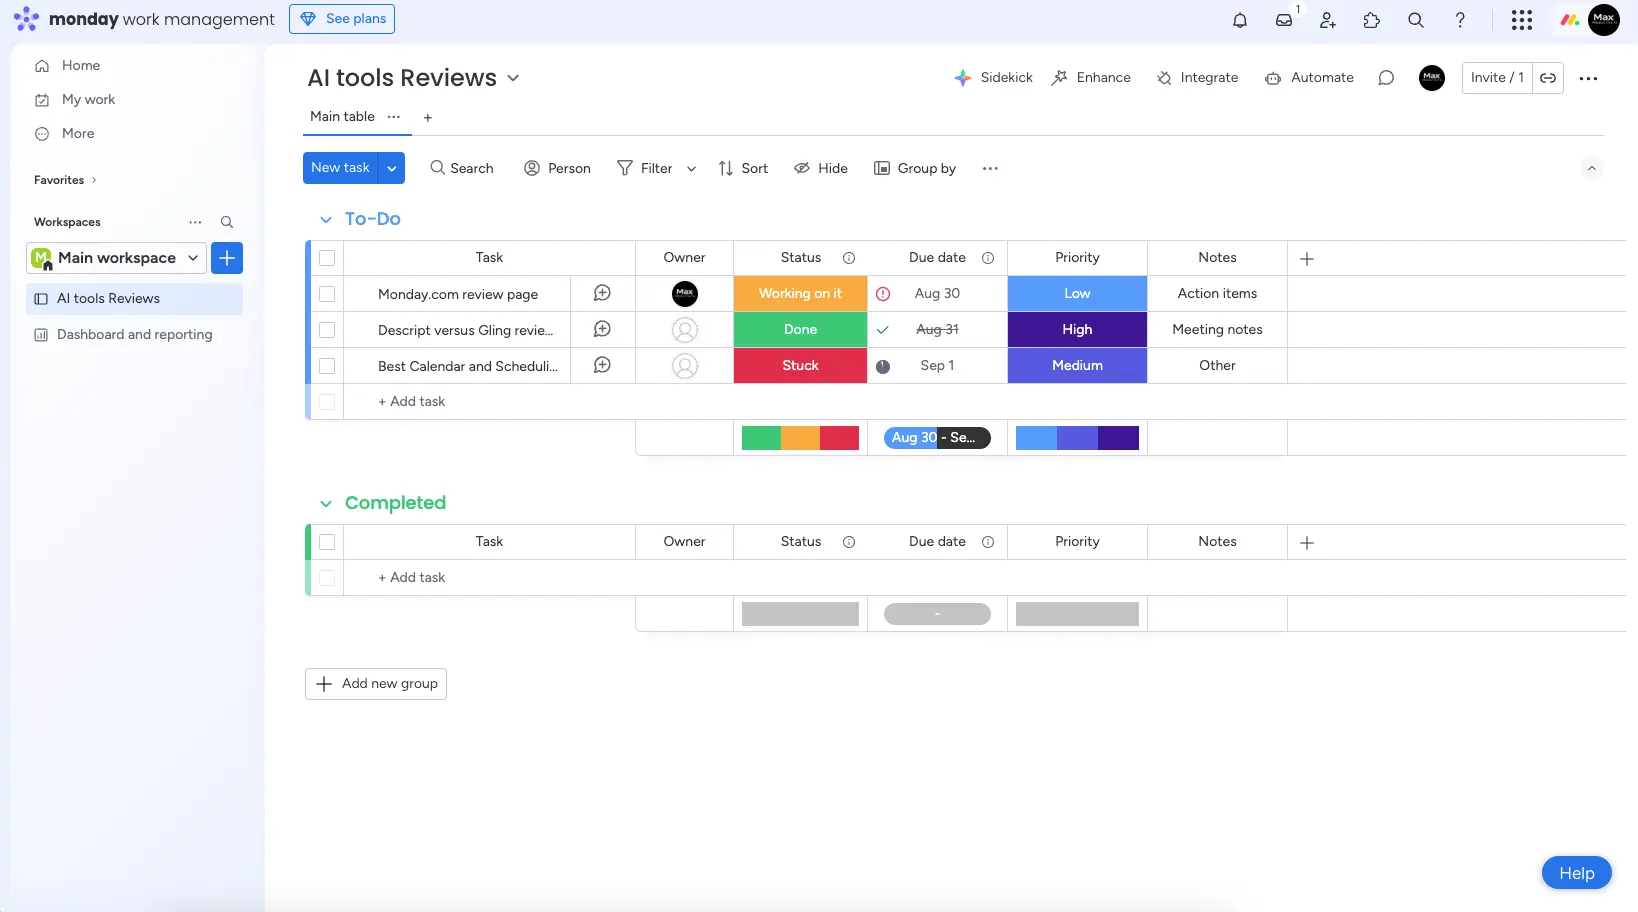The height and width of the screenshot is (912, 1638).
Task: Check the Monday.com review page row
Action: click(x=327, y=294)
